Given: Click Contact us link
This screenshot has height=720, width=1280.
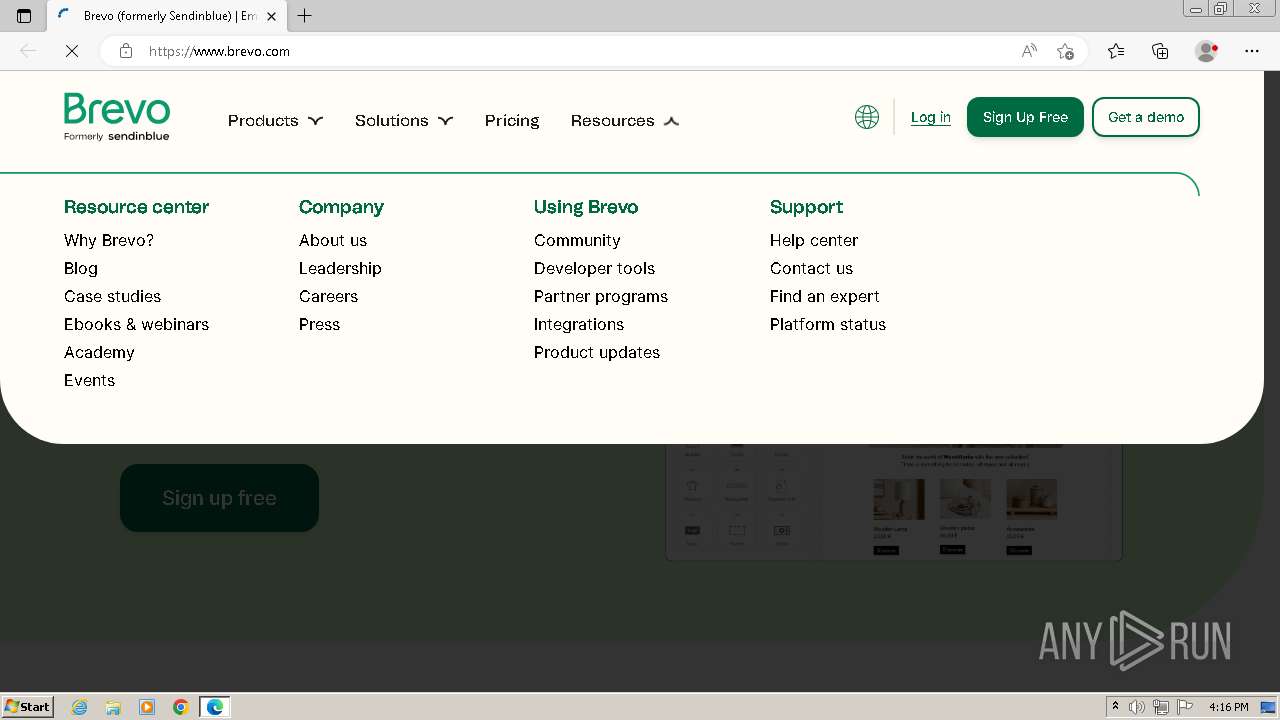Looking at the screenshot, I should tap(811, 268).
